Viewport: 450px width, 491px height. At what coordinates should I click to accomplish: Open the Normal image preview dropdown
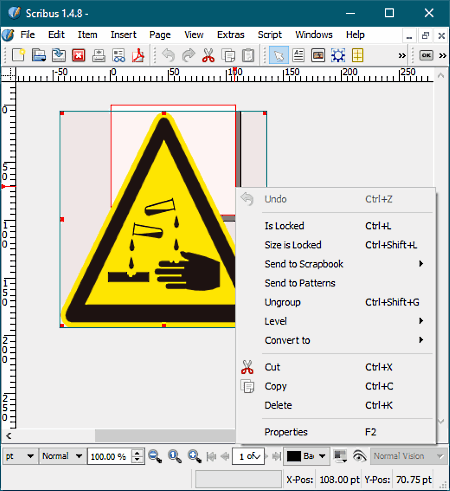[x=62, y=456]
